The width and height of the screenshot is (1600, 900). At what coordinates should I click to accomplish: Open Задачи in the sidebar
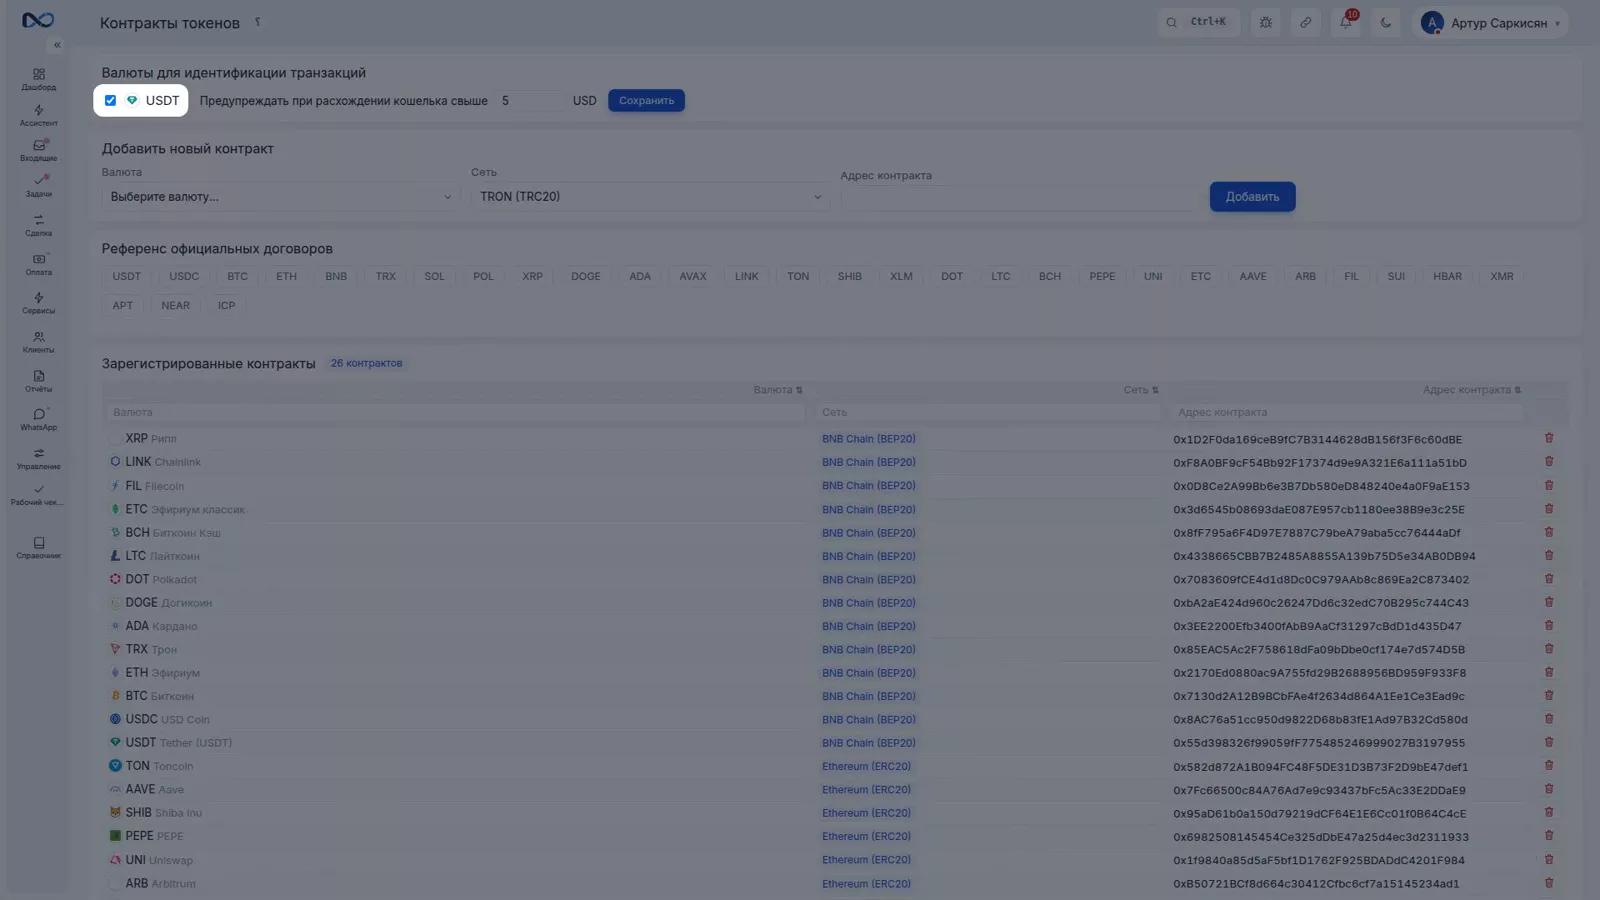39,187
